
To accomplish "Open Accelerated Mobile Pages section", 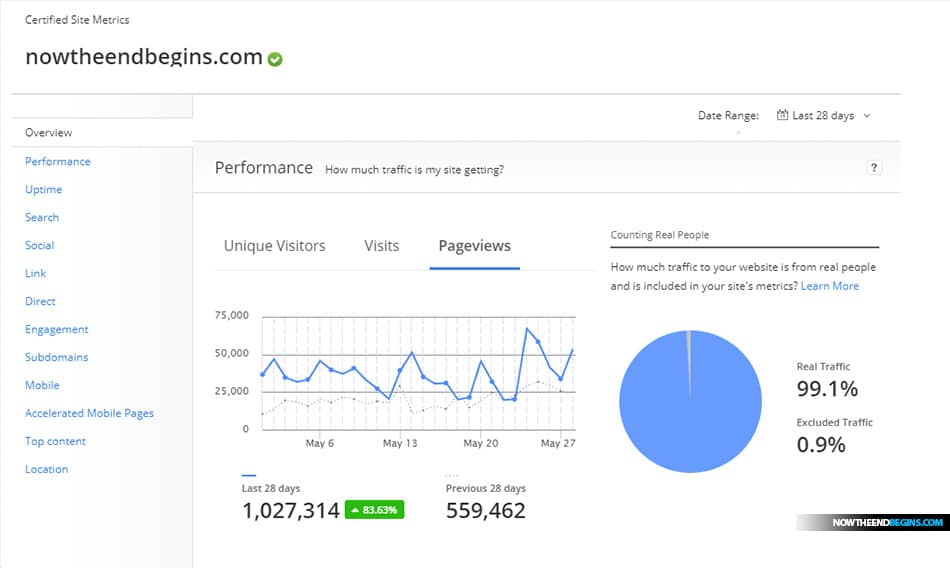I will pos(89,413).
